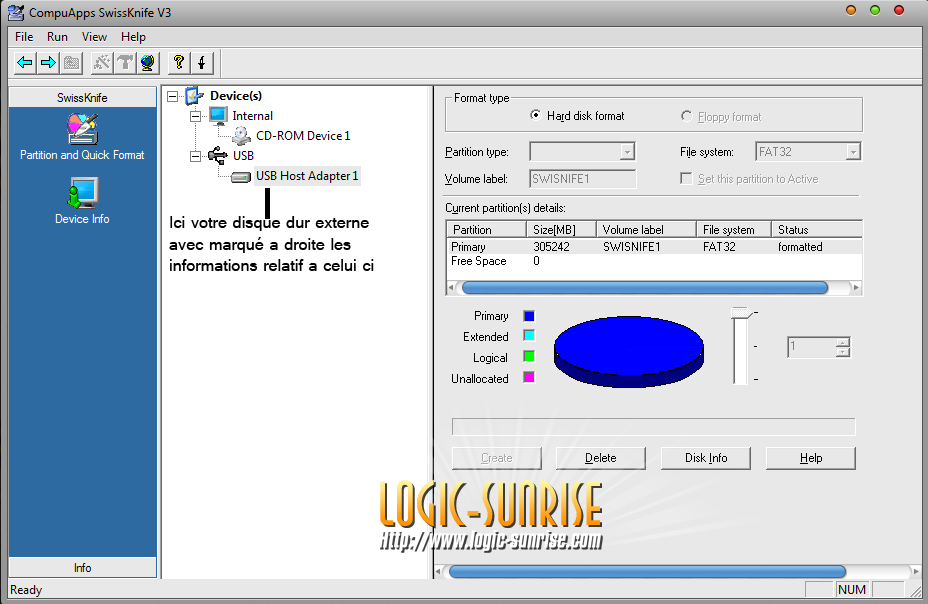Click the grayed folder toolbar icon
Viewport: 928px width, 604px height.
[x=72, y=62]
